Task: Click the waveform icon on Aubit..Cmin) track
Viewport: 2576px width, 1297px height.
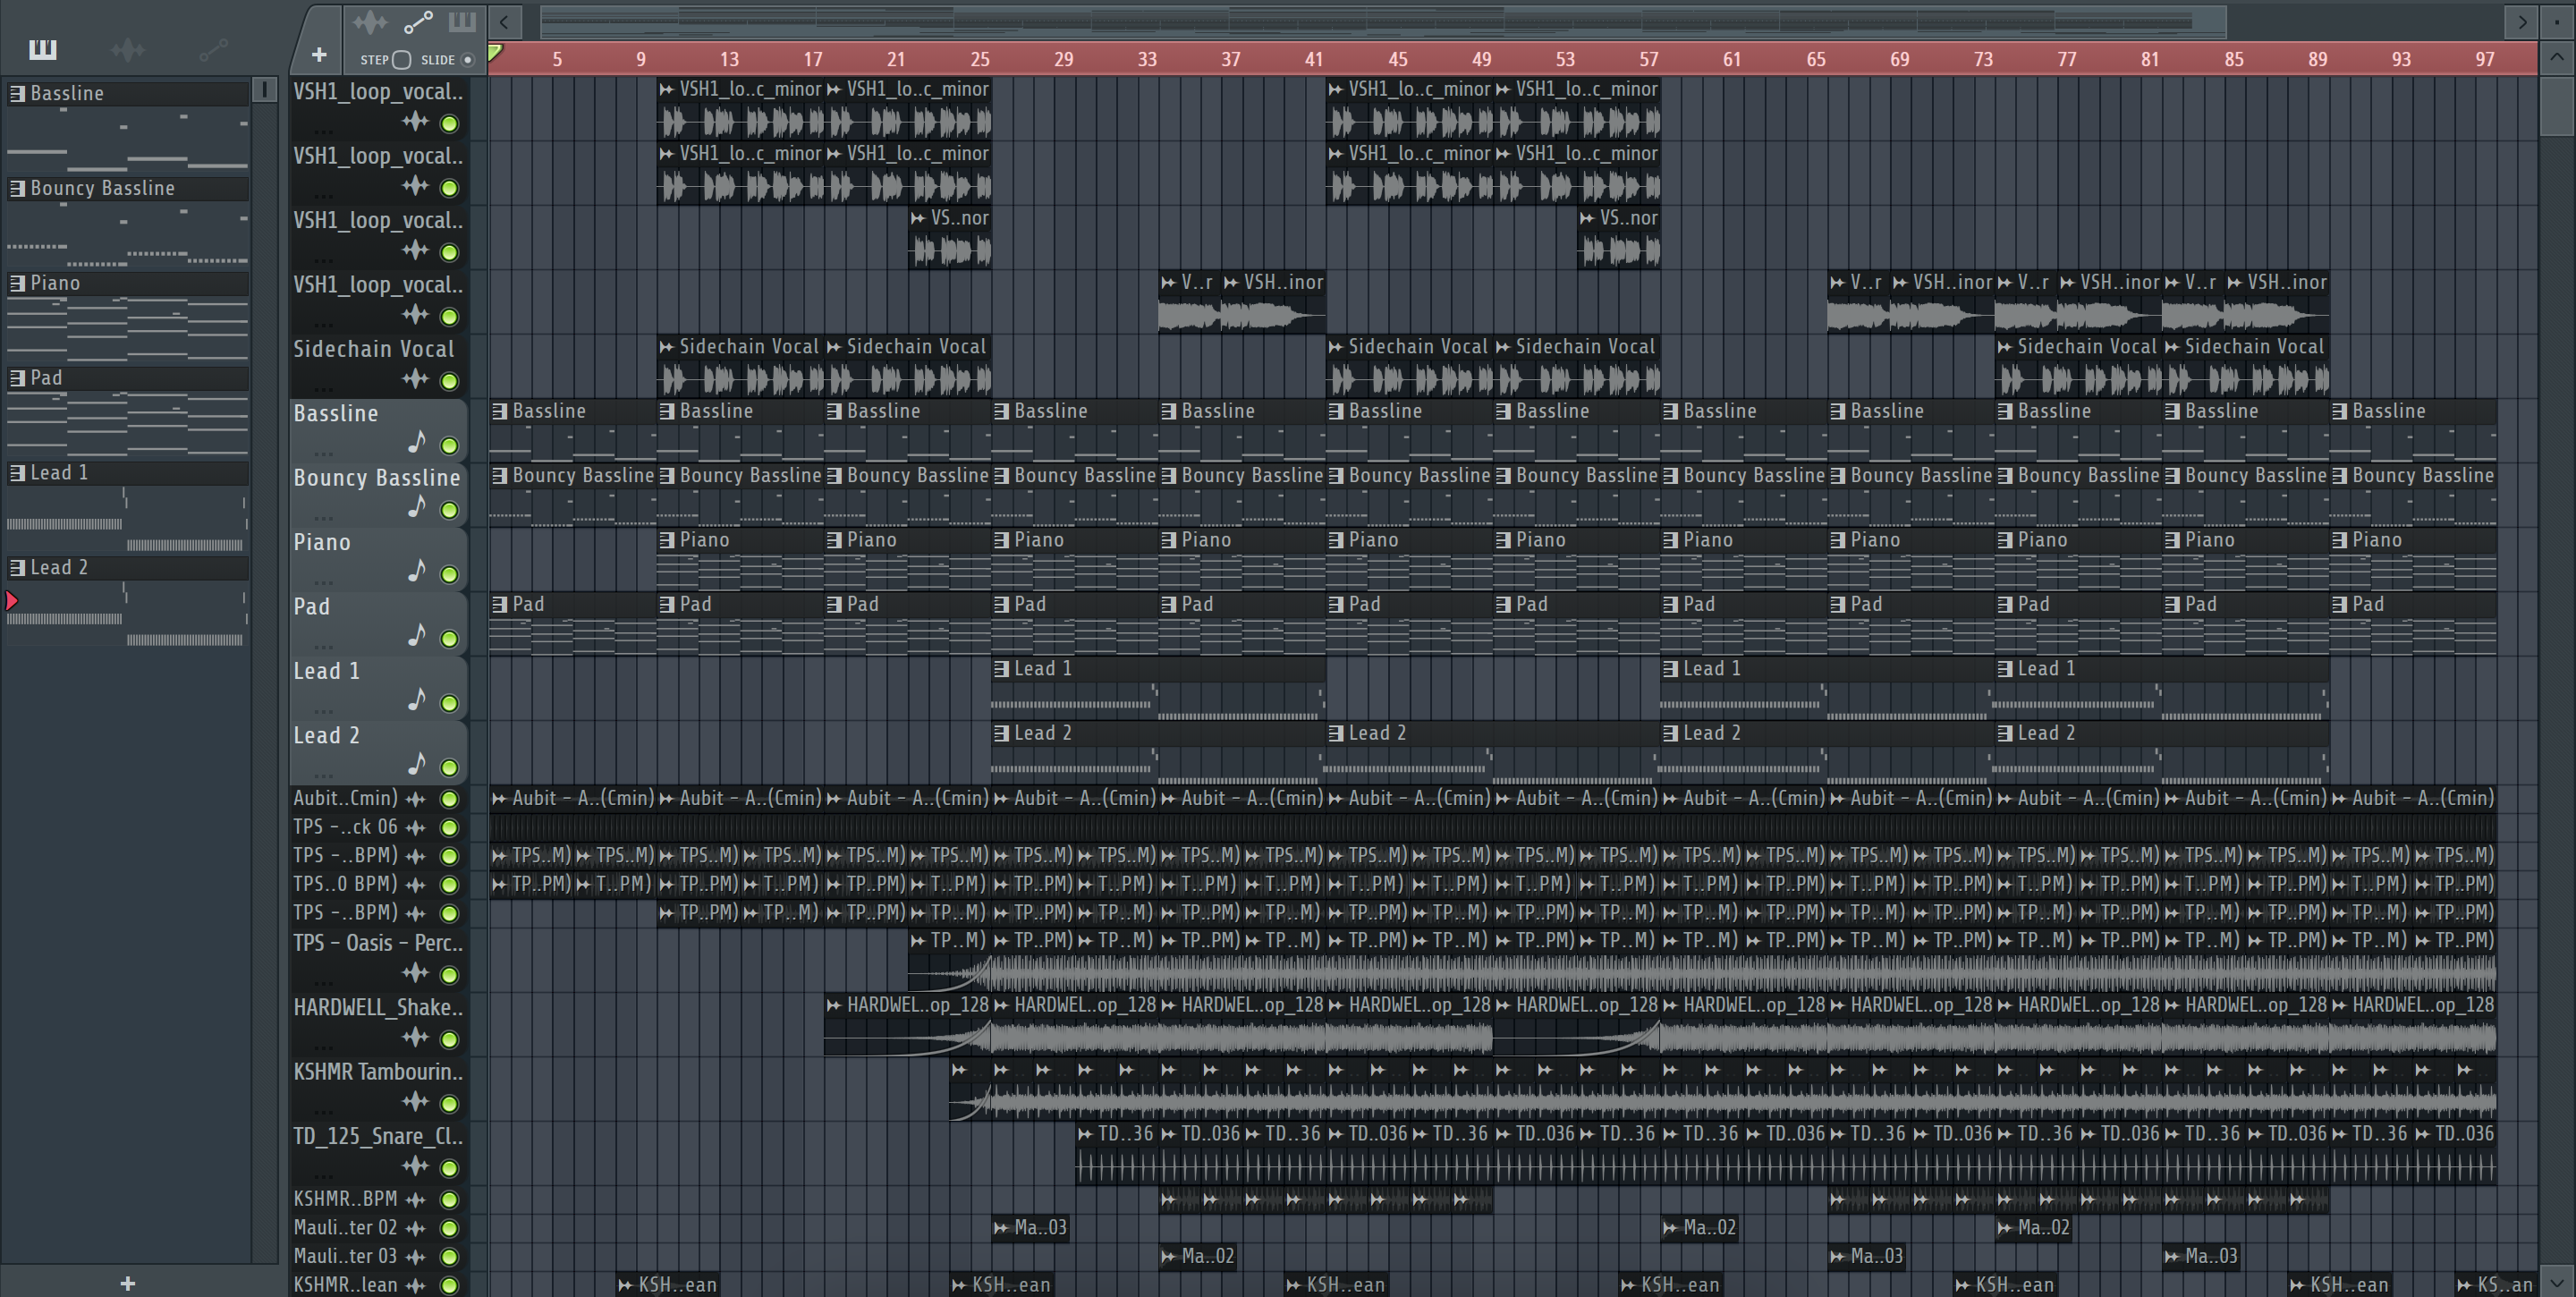Action: tap(415, 799)
